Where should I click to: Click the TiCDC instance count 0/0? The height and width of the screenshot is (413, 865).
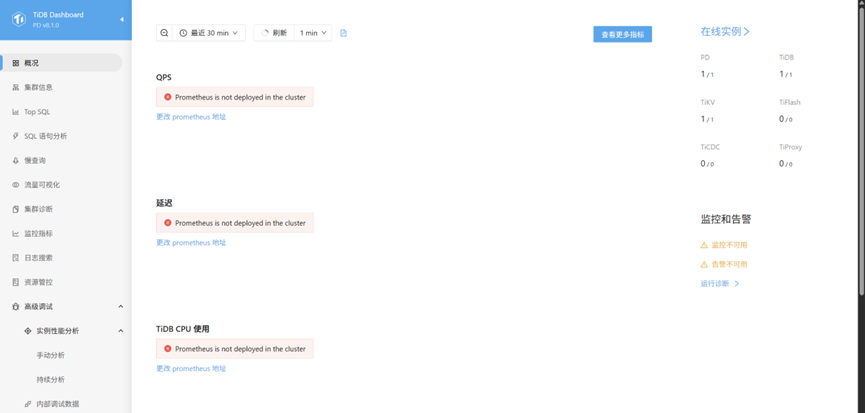707,163
